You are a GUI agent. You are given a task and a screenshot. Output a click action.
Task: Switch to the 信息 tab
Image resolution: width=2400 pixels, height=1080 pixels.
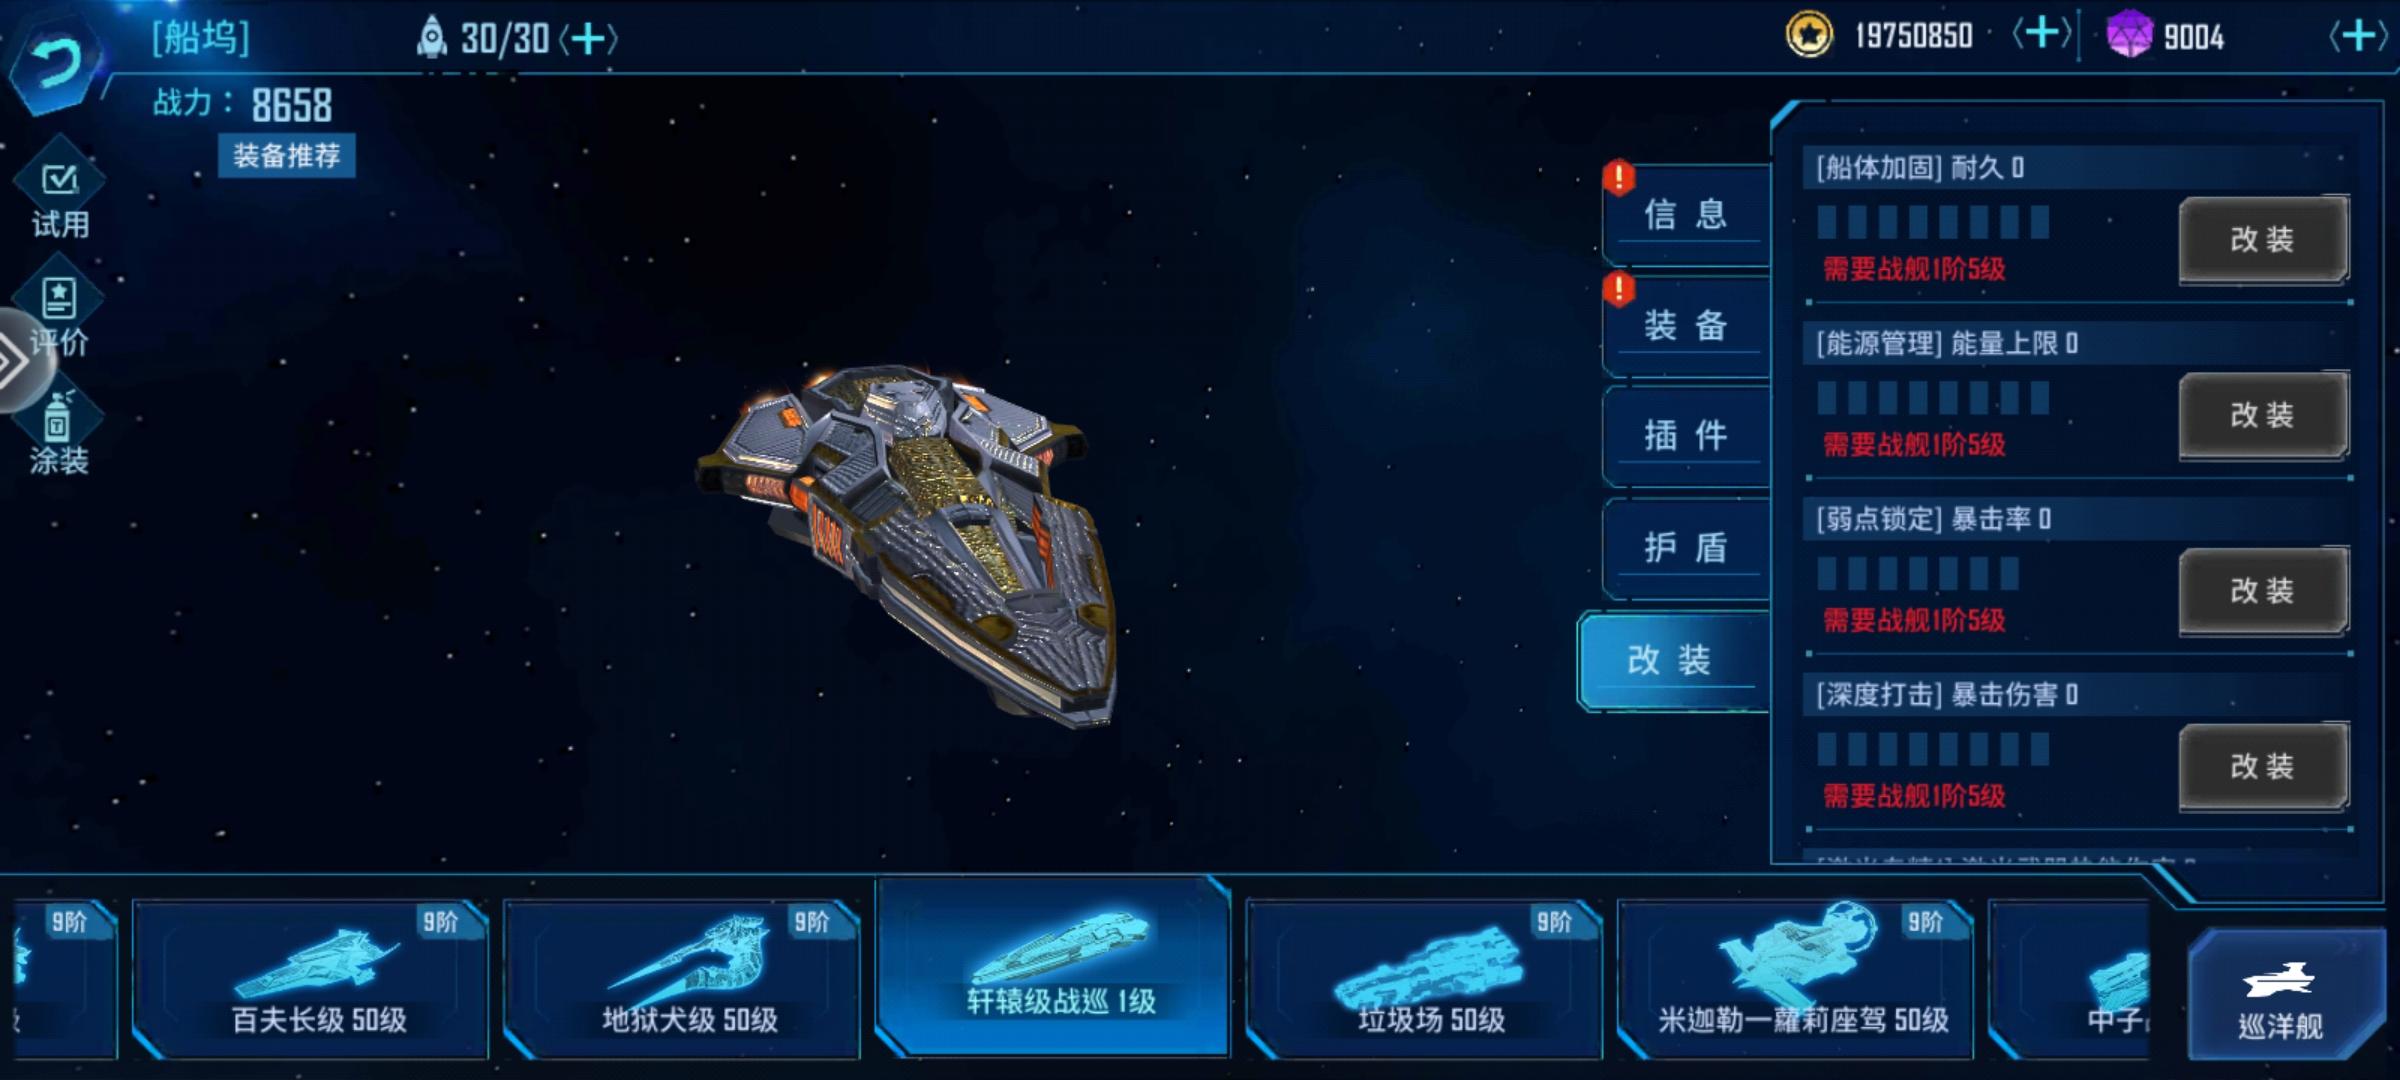(x=1686, y=214)
